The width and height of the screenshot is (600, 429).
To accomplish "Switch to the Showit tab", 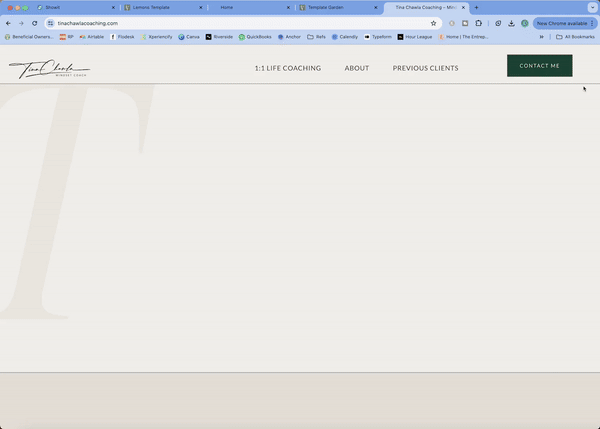I will (75, 7).
